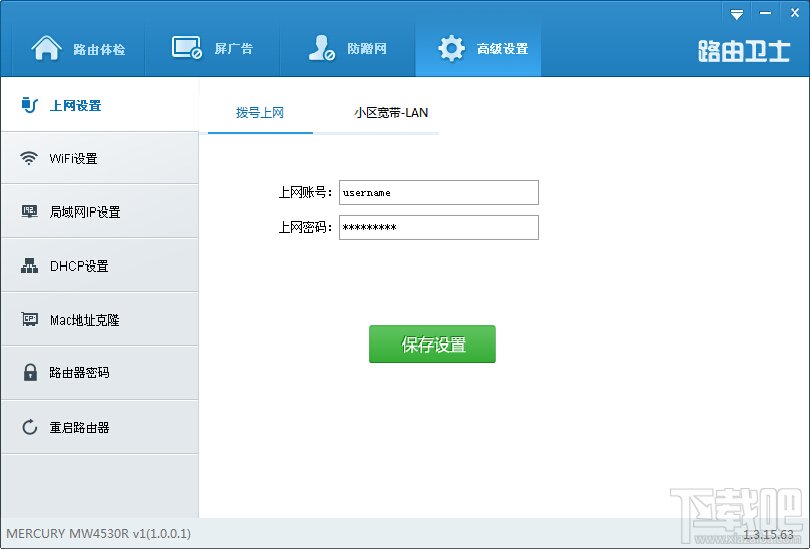This screenshot has width=810, height=549.
Task: Focus the 上网账号 username input field
Action: coord(439,193)
